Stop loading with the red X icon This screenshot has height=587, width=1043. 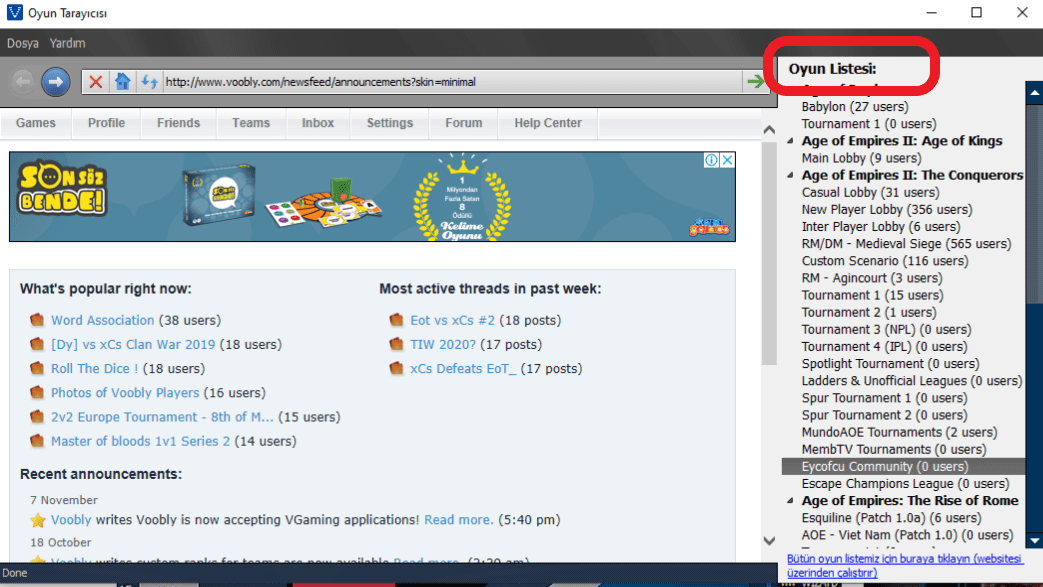pyautogui.click(x=96, y=82)
